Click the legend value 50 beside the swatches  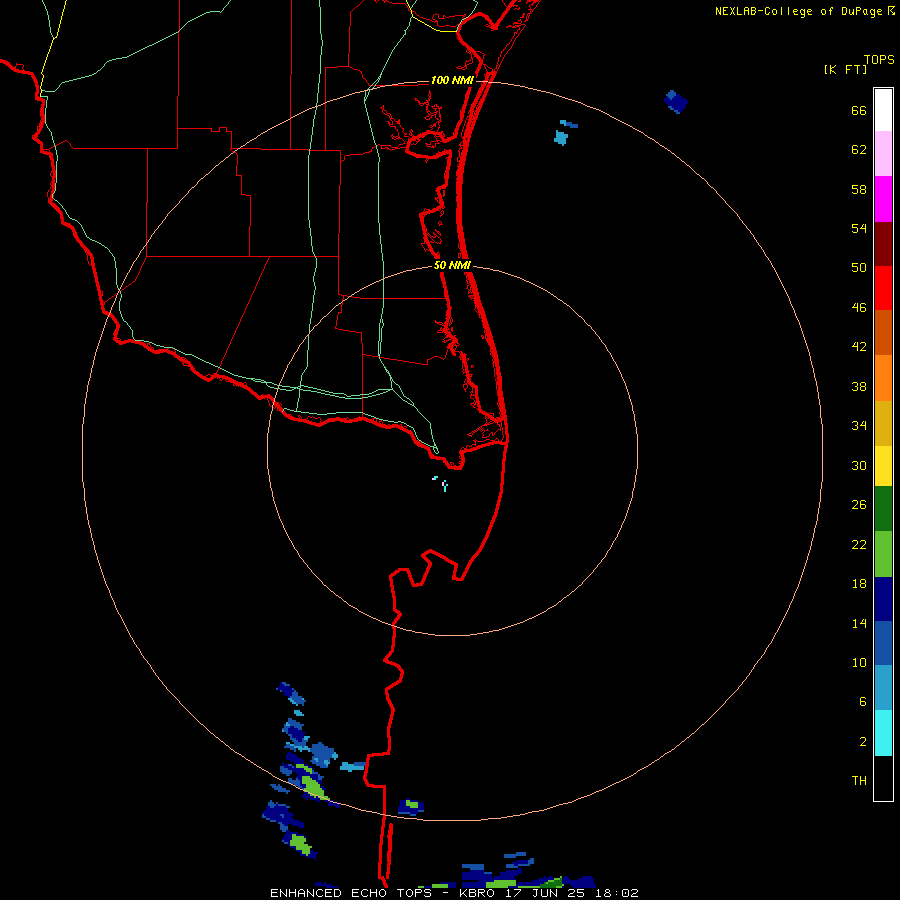point(859,267)
